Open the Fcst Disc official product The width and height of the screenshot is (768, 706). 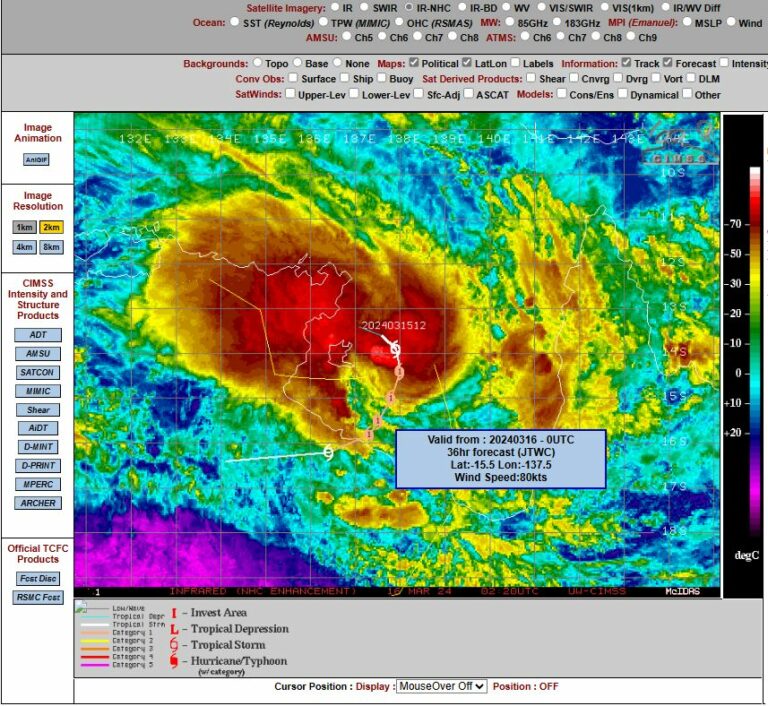38,579
